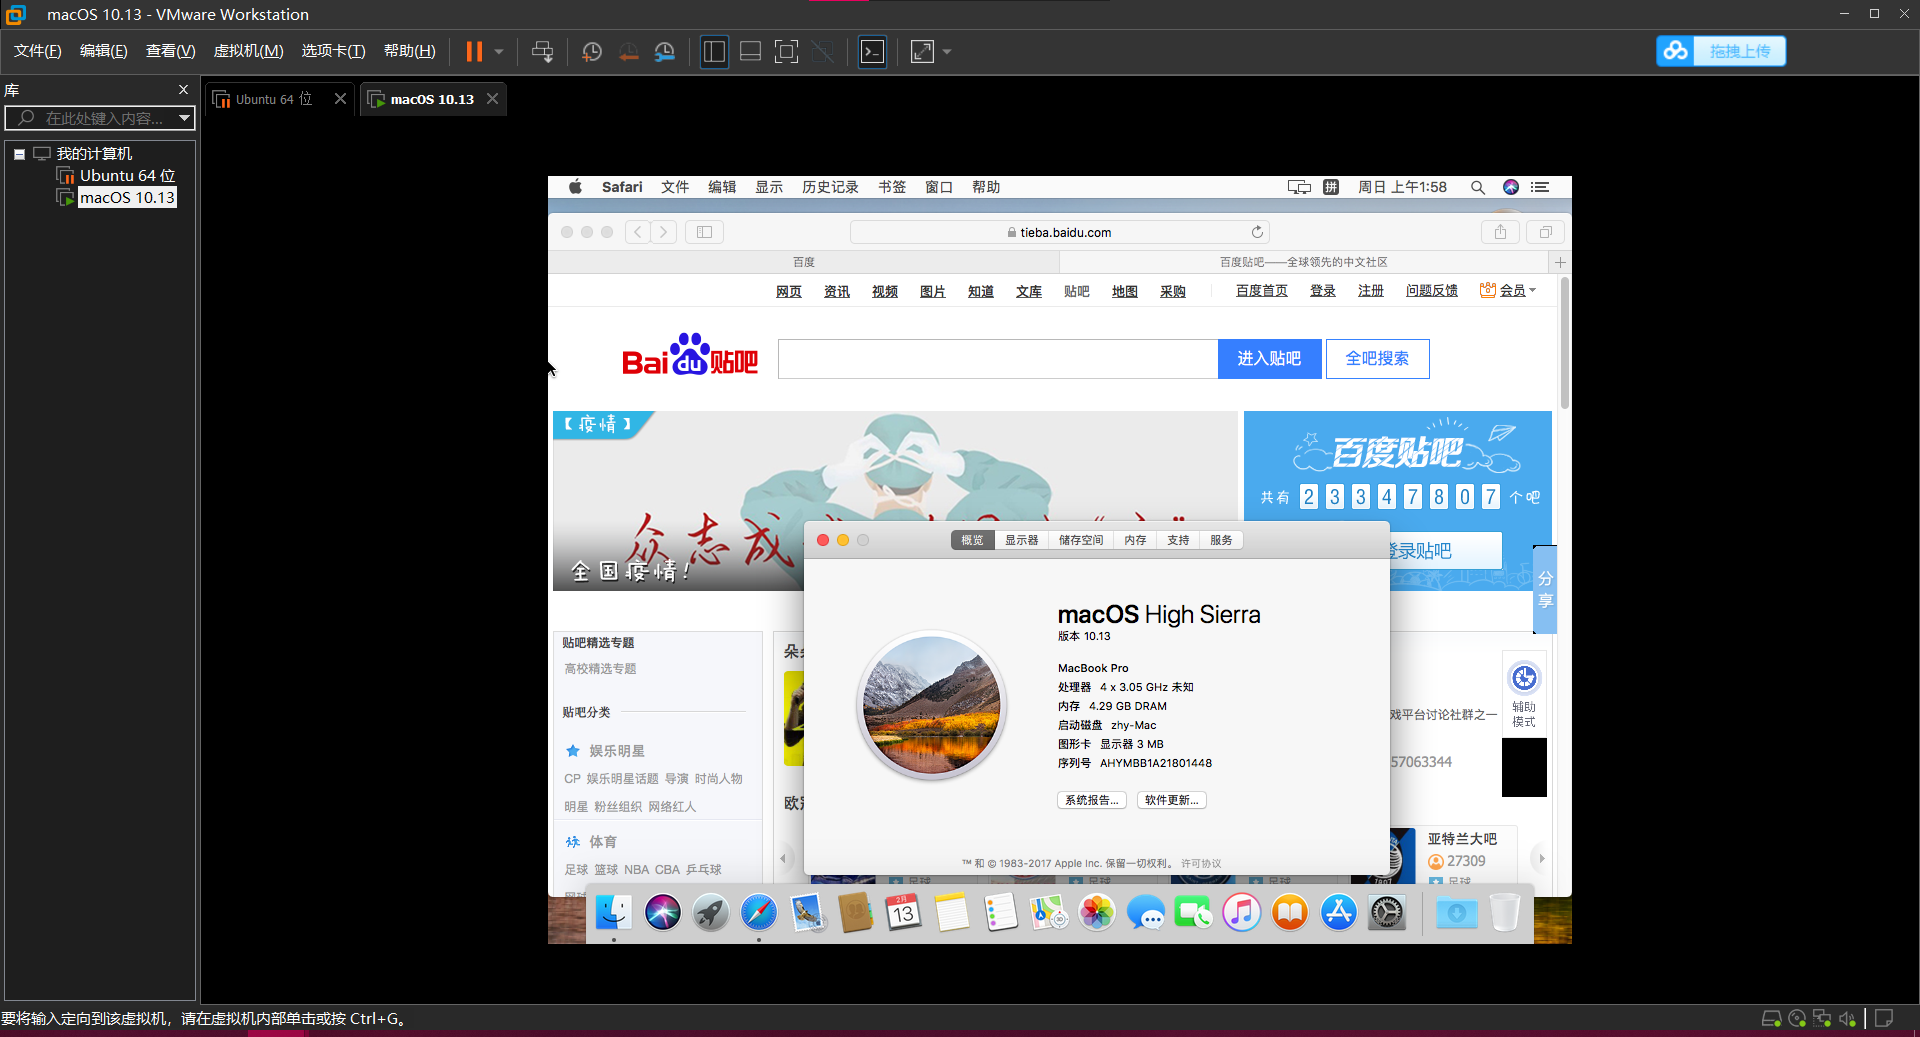Image resolution: width=1920 pixels, height=1037 pixels.
Task: Switch to the 储存空间 tab in About This Mac
Action: pos(1080,540)
